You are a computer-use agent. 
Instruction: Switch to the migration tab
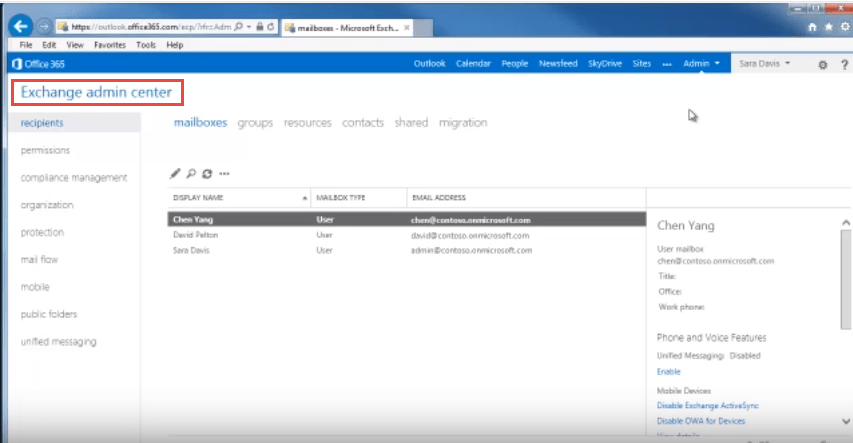463,123
